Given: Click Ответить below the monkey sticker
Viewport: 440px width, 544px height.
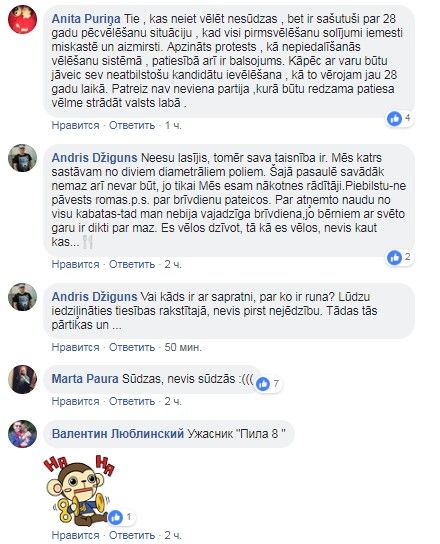Looking at the screenshot, I should 132,535.
